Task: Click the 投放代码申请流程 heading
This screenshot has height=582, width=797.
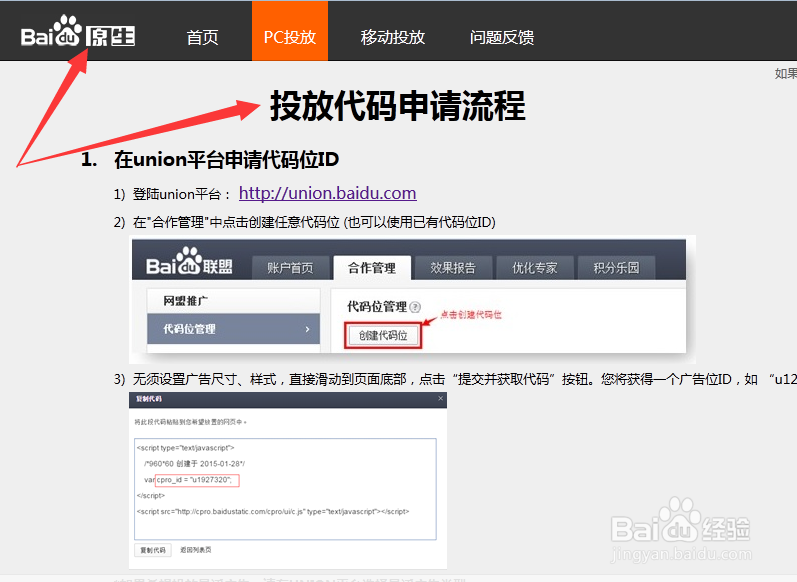Action: [x=397, y=106]
